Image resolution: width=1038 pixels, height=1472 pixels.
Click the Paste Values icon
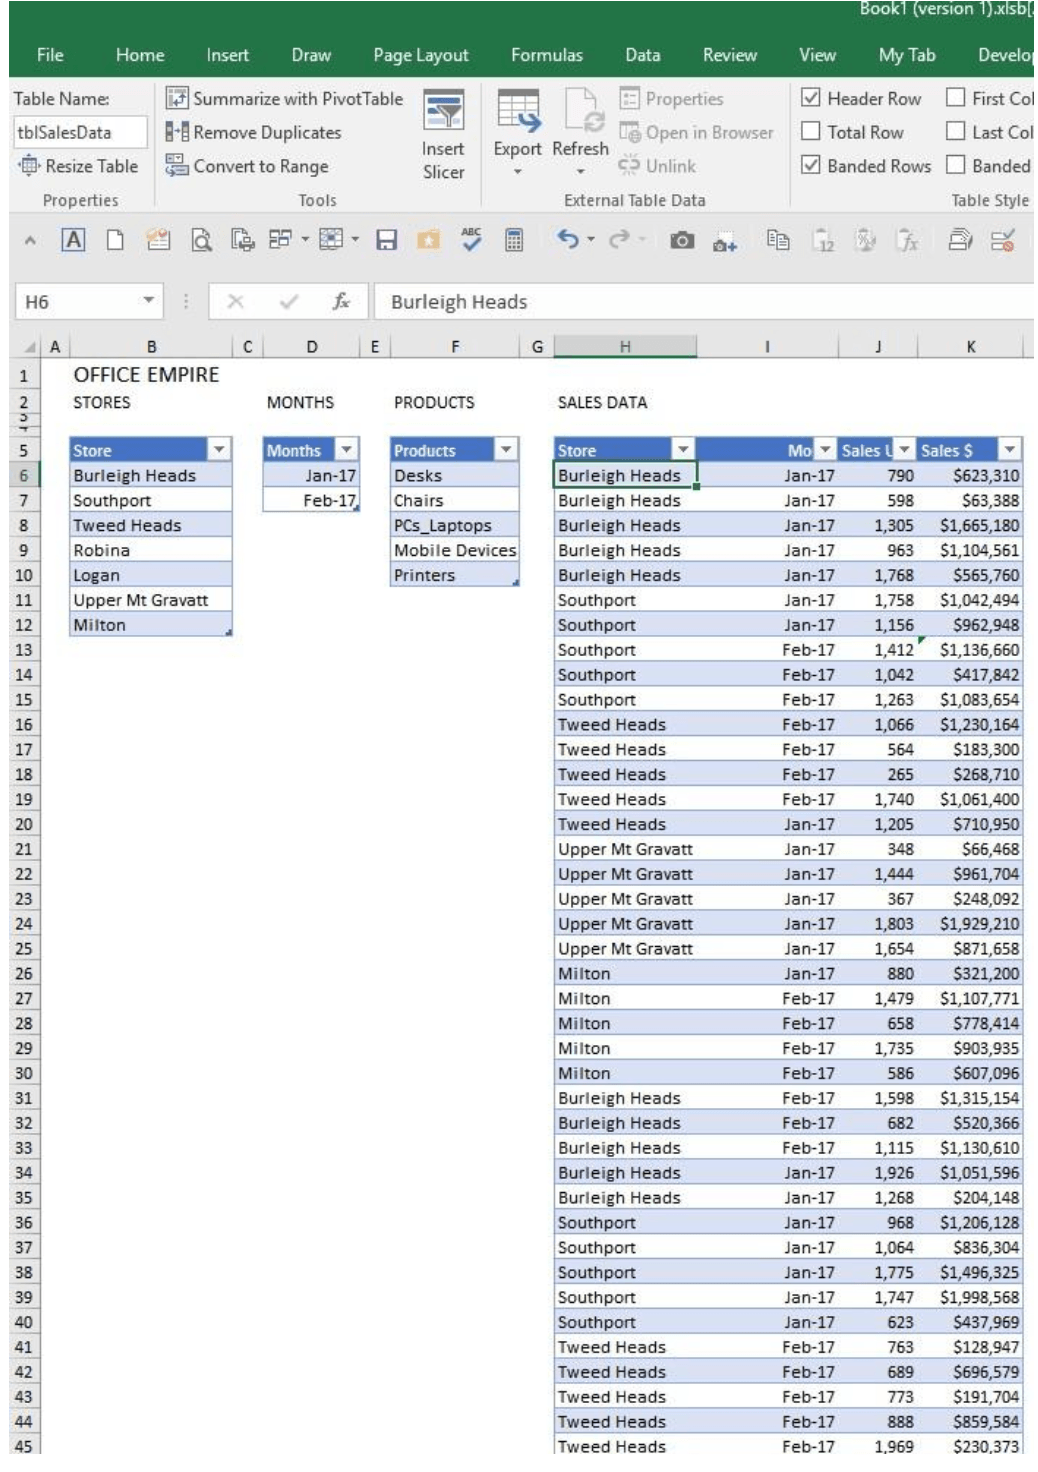pos(822,240)
